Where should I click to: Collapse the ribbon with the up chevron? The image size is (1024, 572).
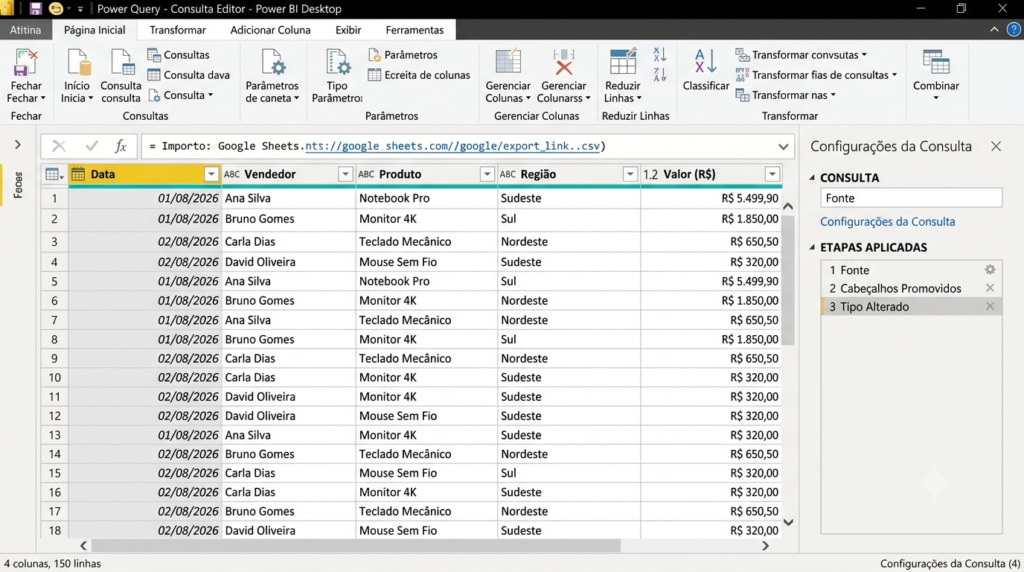click(x=994, y=30)
